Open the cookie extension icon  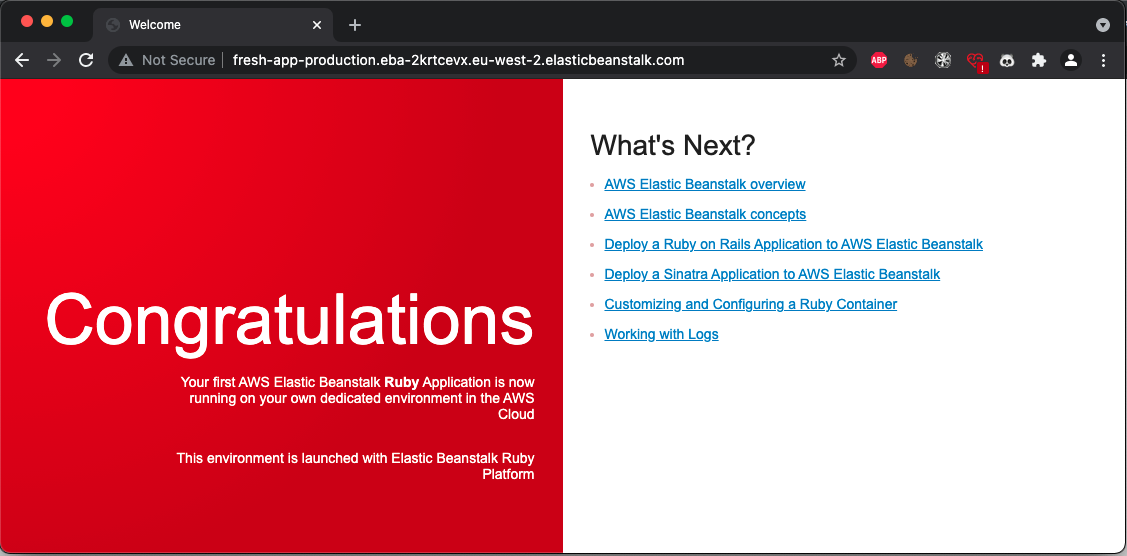tap(910, 60)
